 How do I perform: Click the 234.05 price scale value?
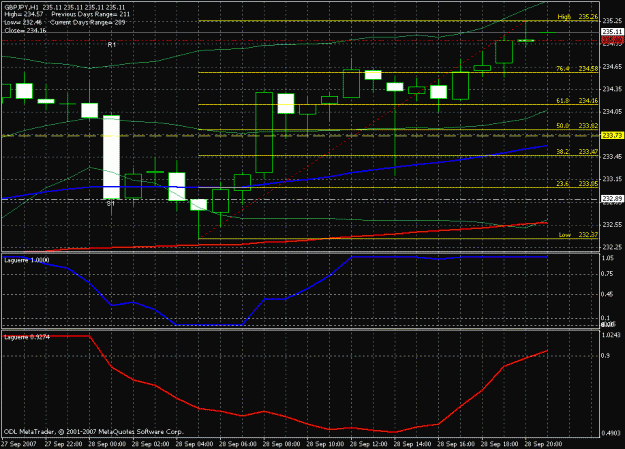point(613,111)
